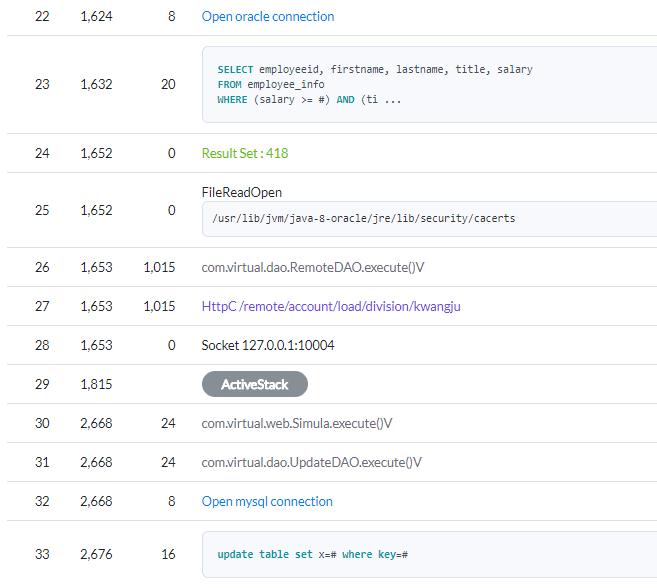
Task: Click the ActiveStack badge button
Action: 255,384
